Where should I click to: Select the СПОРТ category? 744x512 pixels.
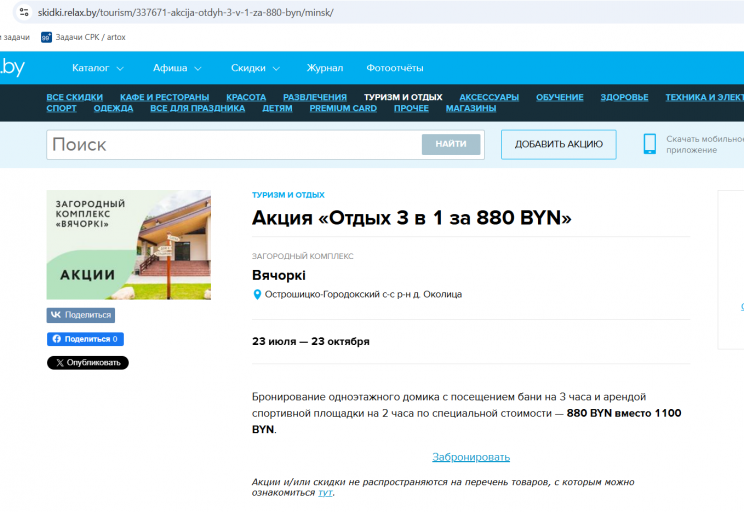(x=62, y=108)
